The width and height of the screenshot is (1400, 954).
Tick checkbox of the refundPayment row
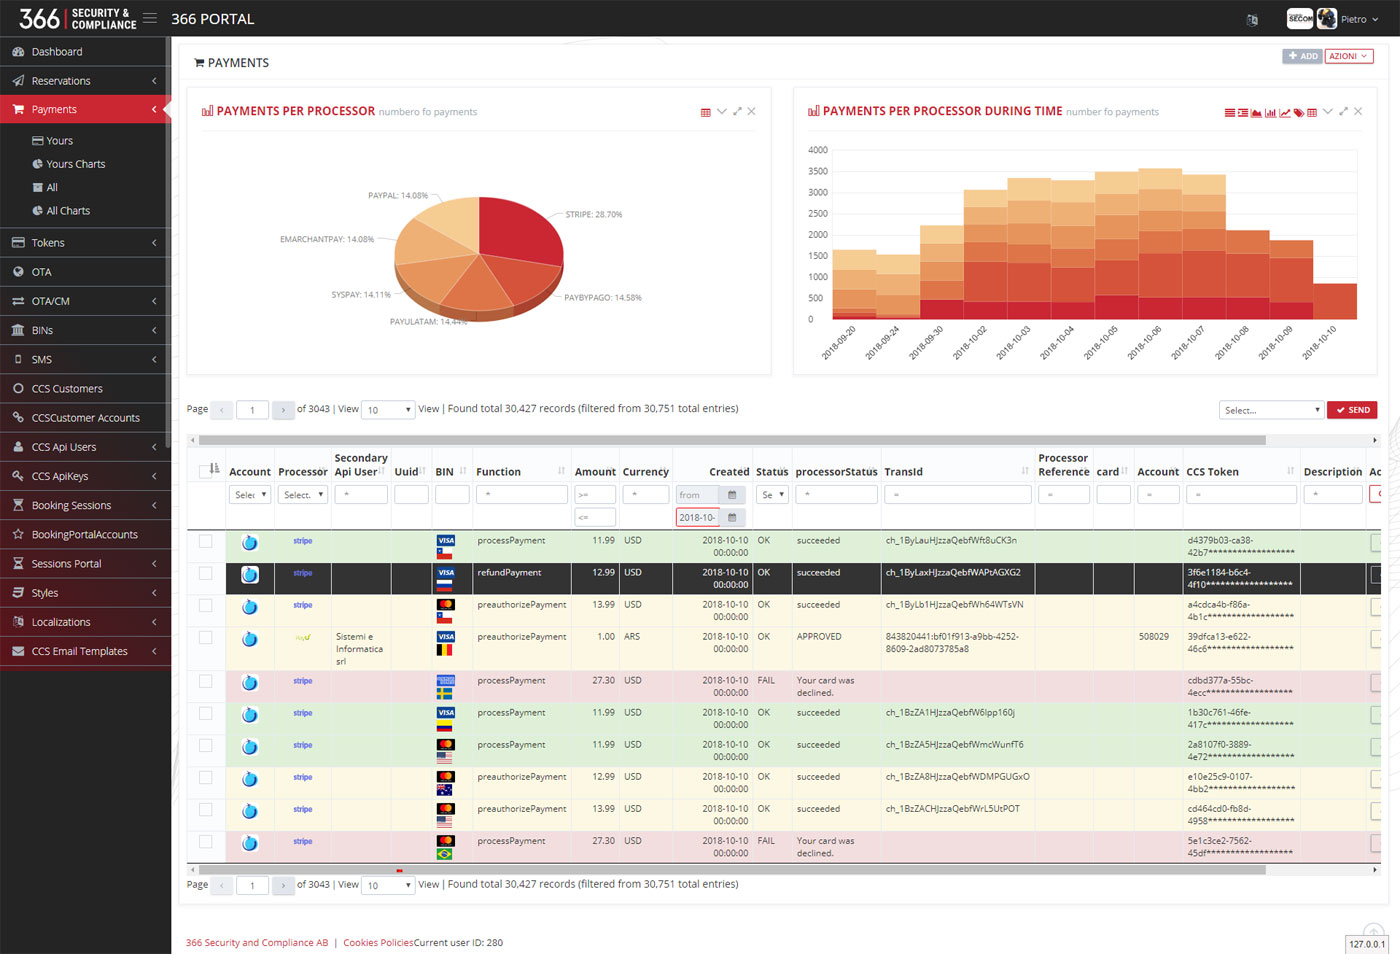pos(205,573)
